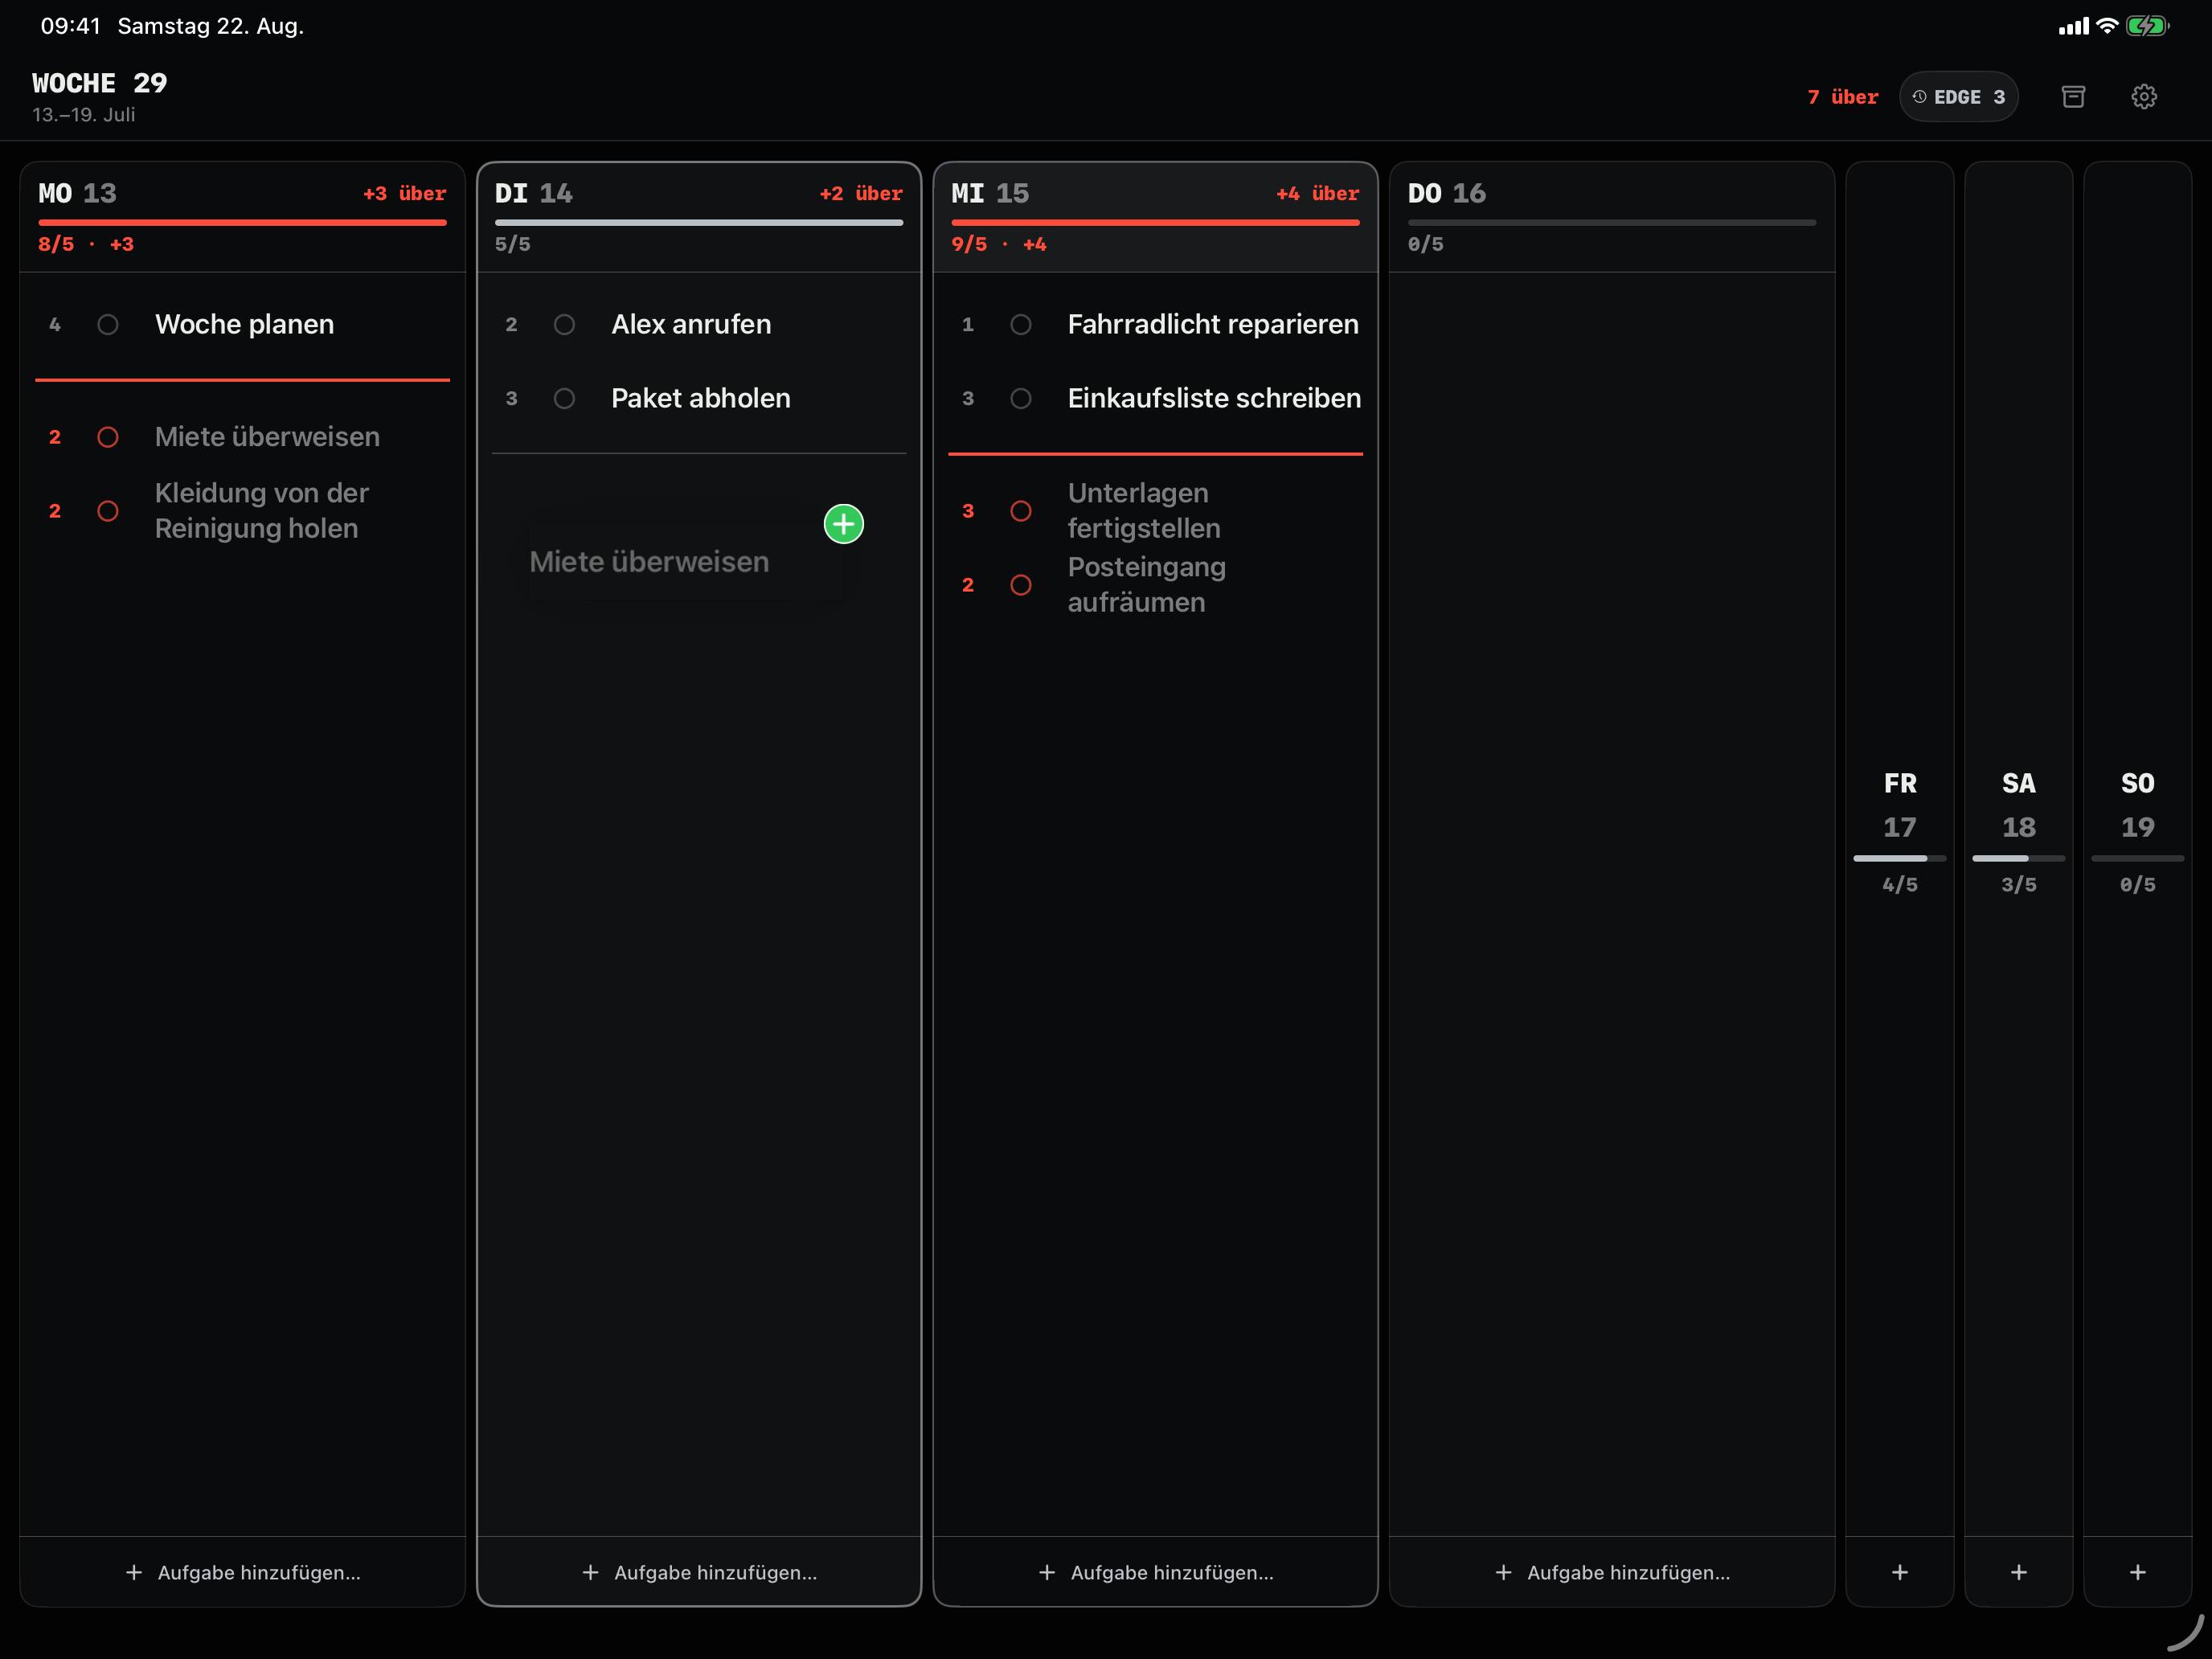Tap the green plus drop badge

(x=843, y=524)
